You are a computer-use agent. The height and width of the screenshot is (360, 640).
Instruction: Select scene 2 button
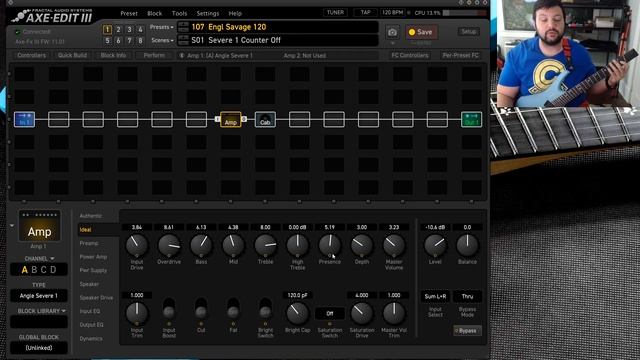point(118,29)
